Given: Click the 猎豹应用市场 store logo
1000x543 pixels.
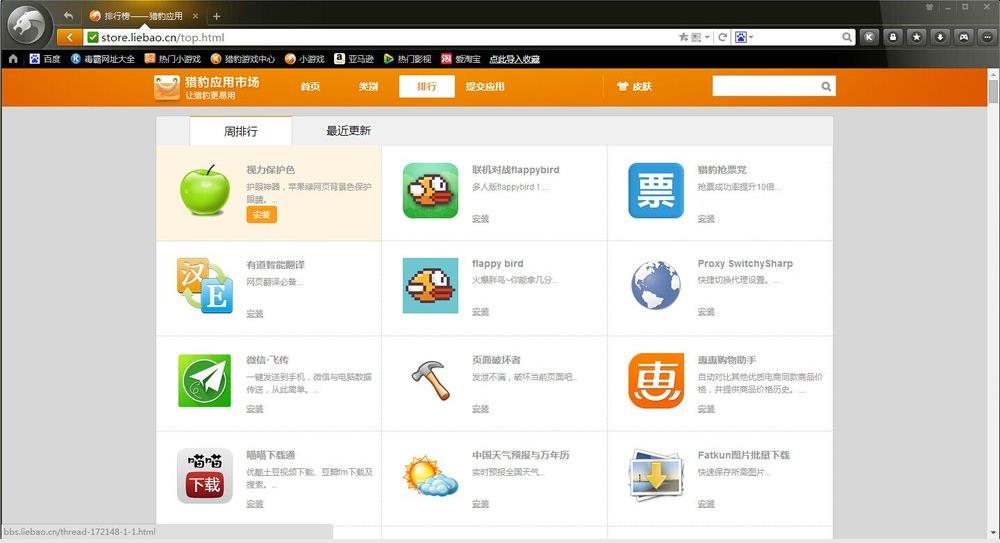Looking at the screenshot, I should [207, 87].
